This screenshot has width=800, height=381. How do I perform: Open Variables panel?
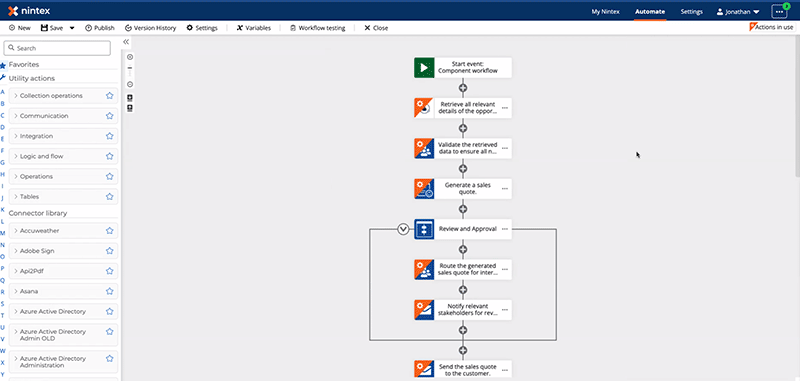[x=254, y=28]
